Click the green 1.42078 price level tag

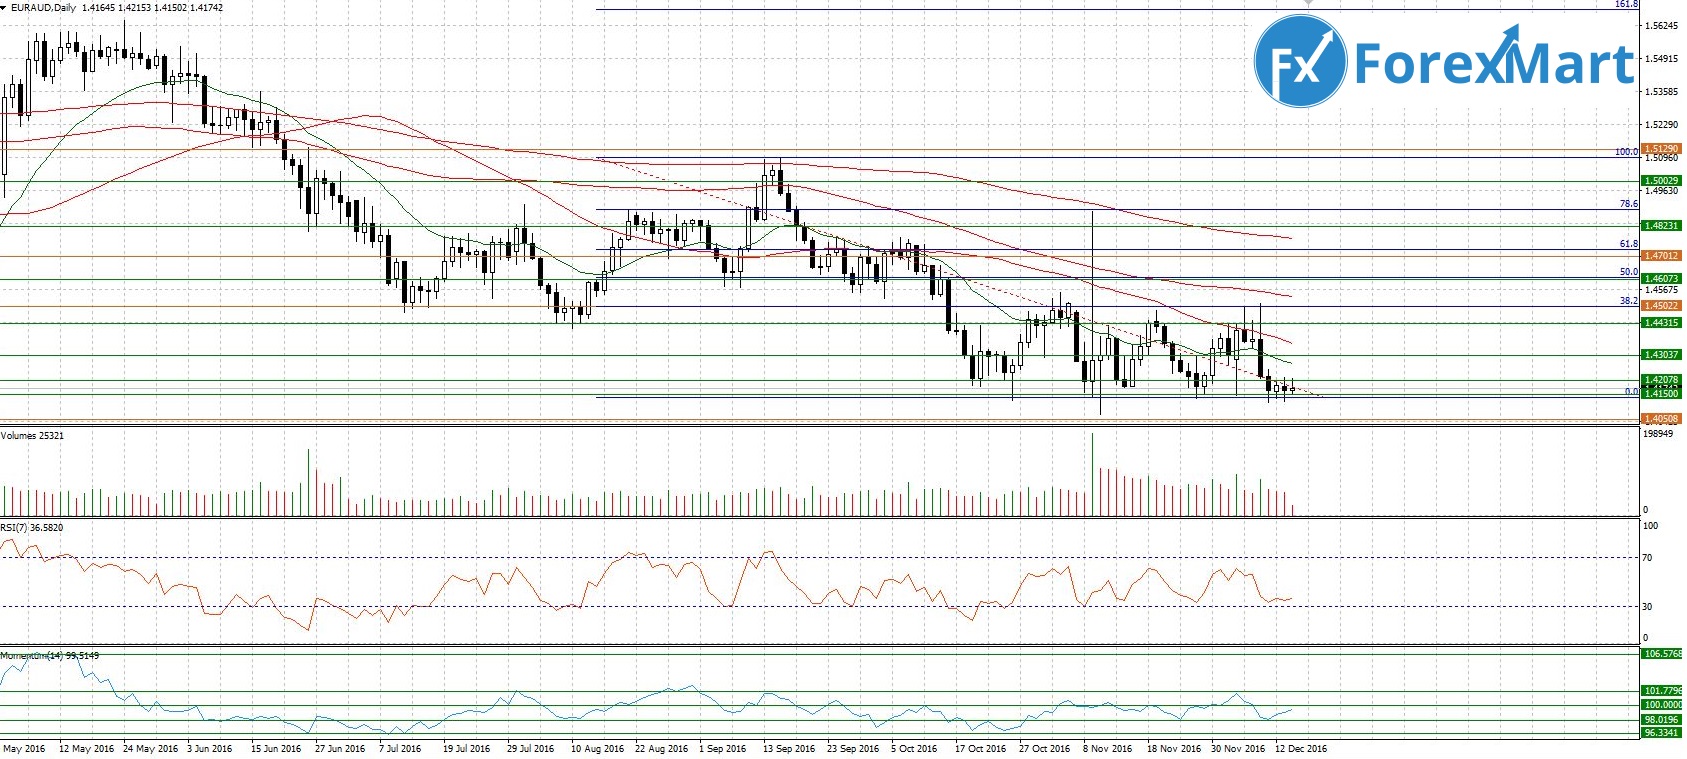(x=1660, y=380)
